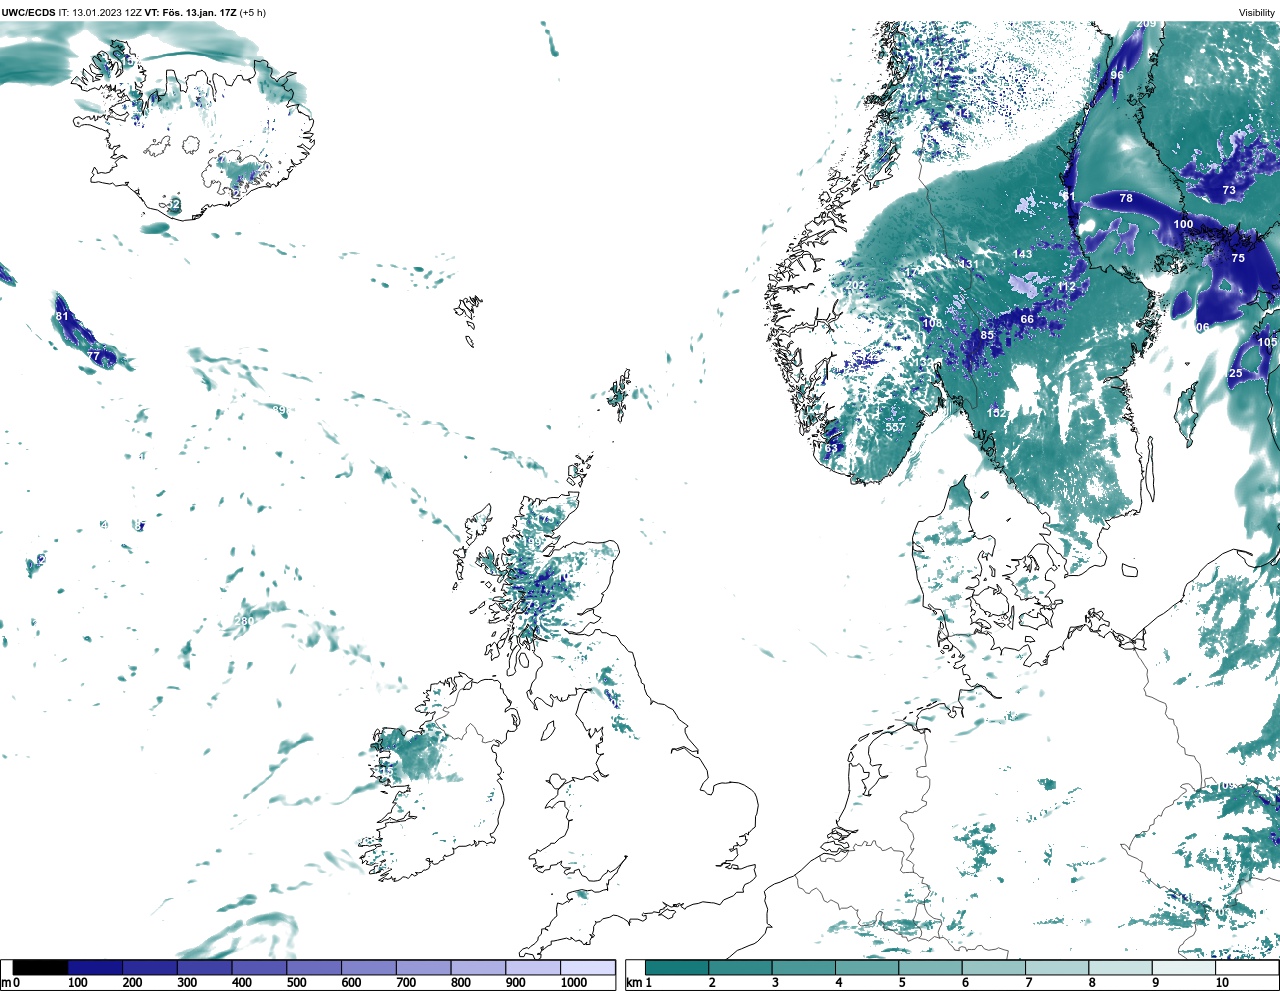Click the '105' visibility value on map
1280x991 pixels.
click(1267, 342)
